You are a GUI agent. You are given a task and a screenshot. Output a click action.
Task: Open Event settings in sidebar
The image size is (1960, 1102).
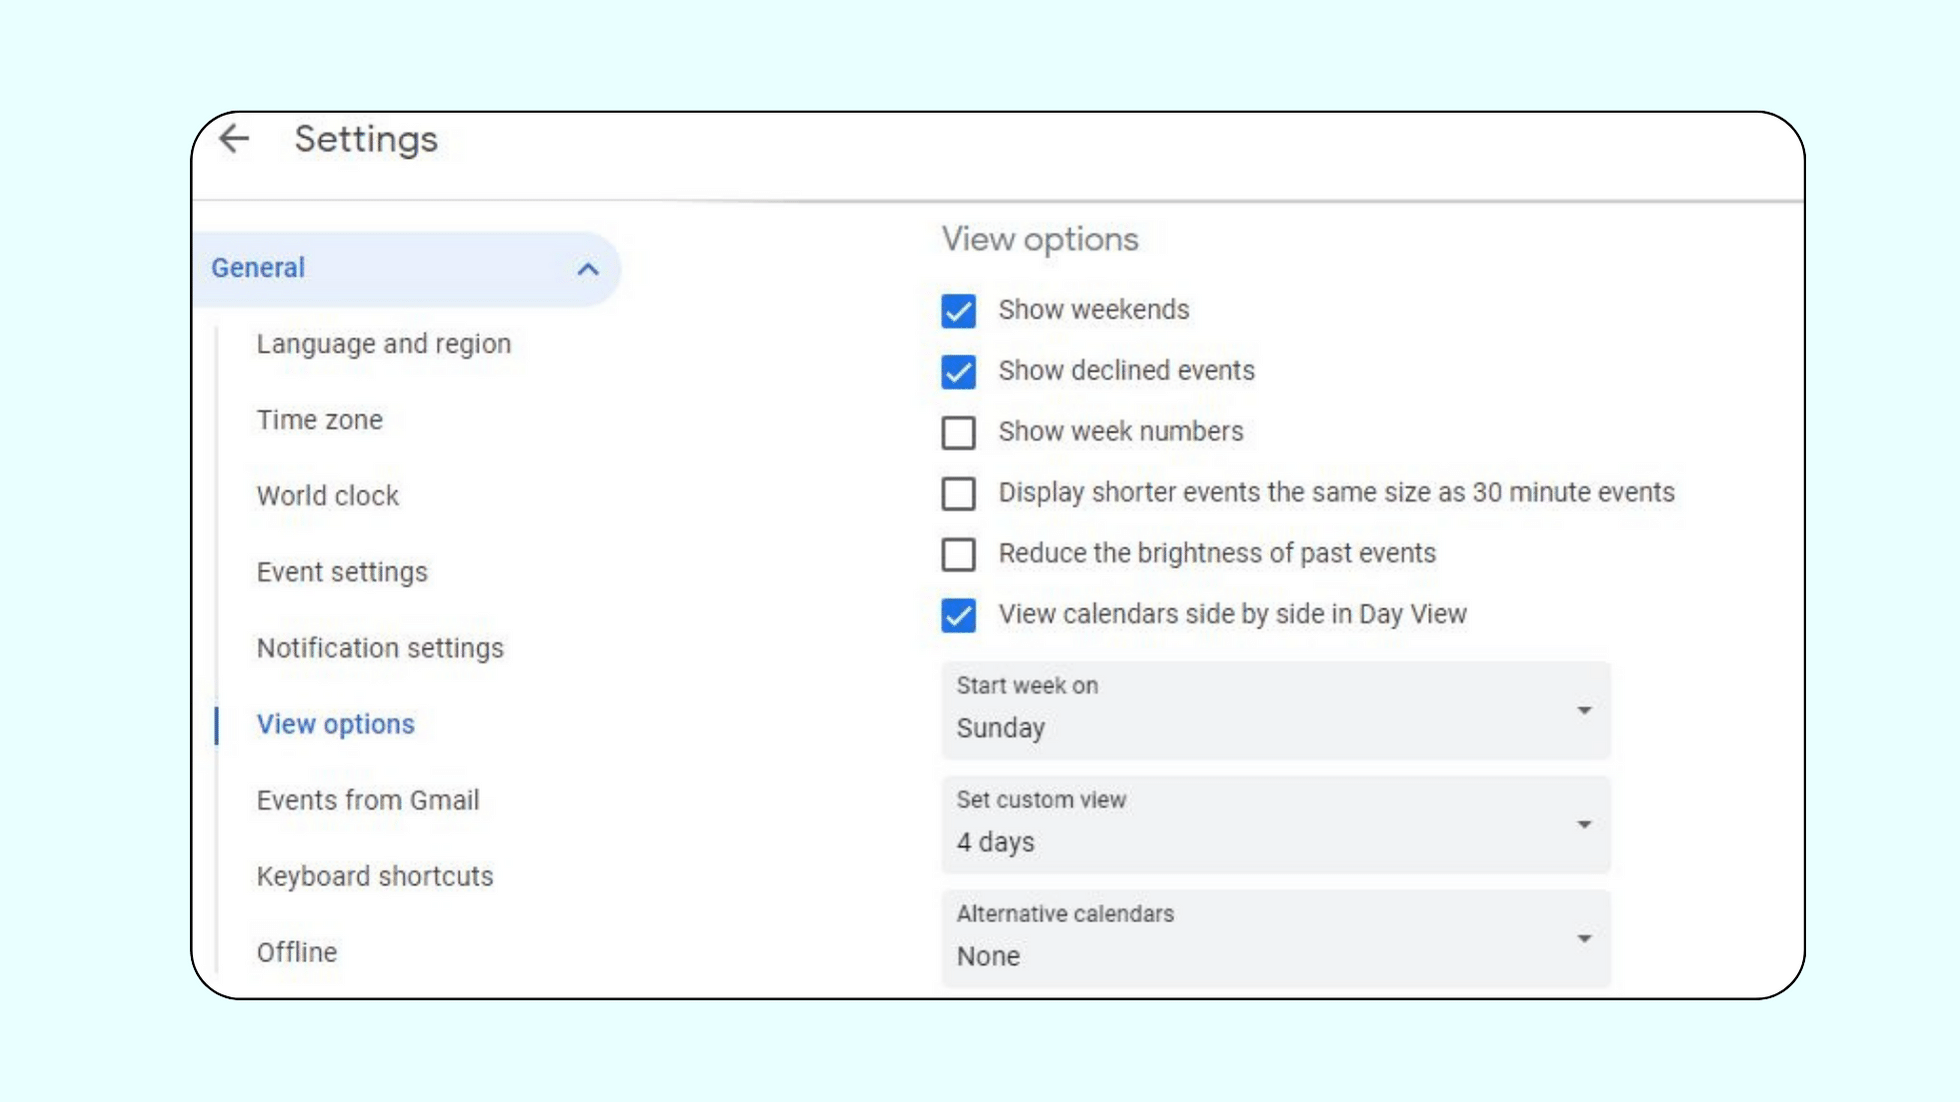pyautogui.click(x=341, y=572)
